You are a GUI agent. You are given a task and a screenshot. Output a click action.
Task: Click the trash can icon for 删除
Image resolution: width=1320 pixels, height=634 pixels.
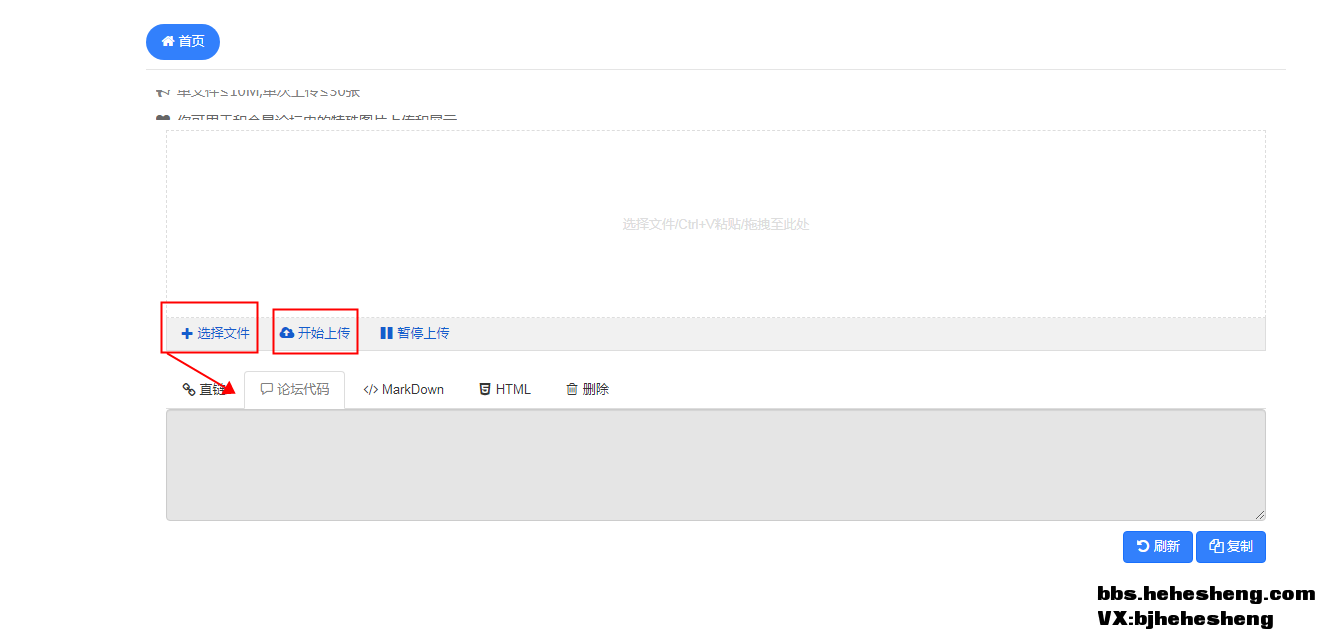point(572,389)
